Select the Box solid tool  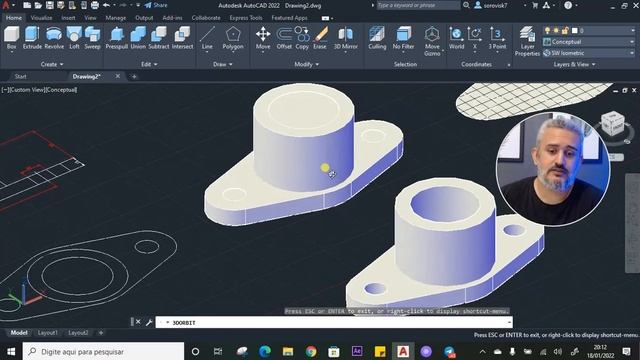[x=11, y=38]
